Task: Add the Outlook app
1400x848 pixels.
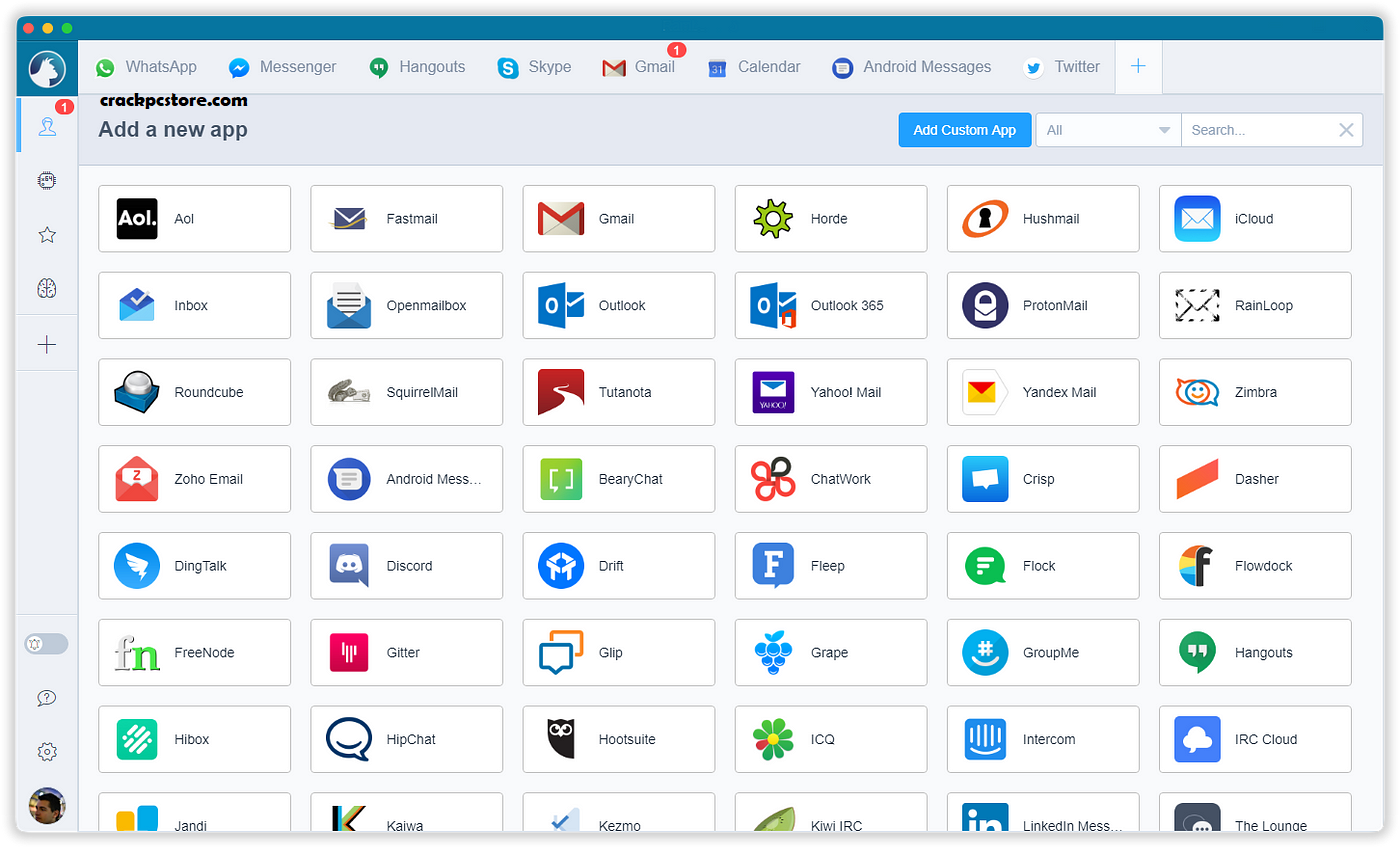Action: [619, 305]
